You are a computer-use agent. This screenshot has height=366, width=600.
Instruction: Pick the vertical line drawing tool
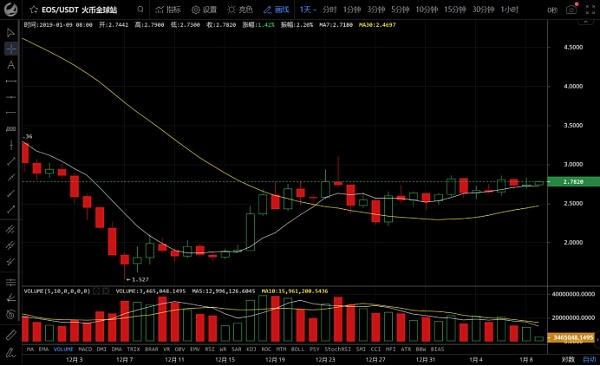point(11,145)
